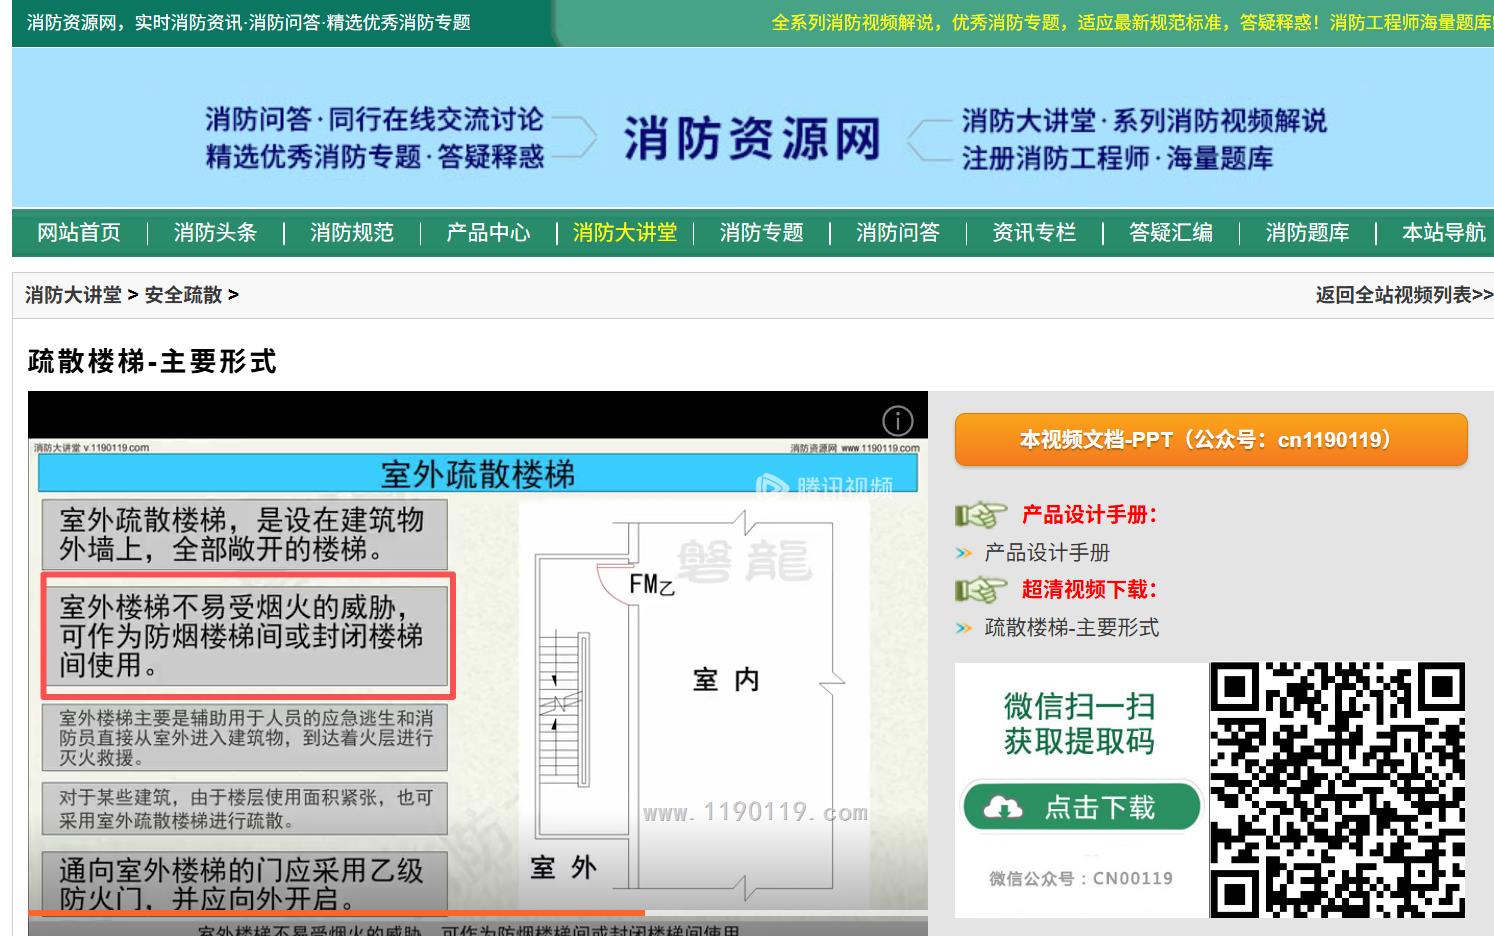Click 消防大讲堂 breadcrumb link
1494x936 pixels.
[x=73, y=295]
